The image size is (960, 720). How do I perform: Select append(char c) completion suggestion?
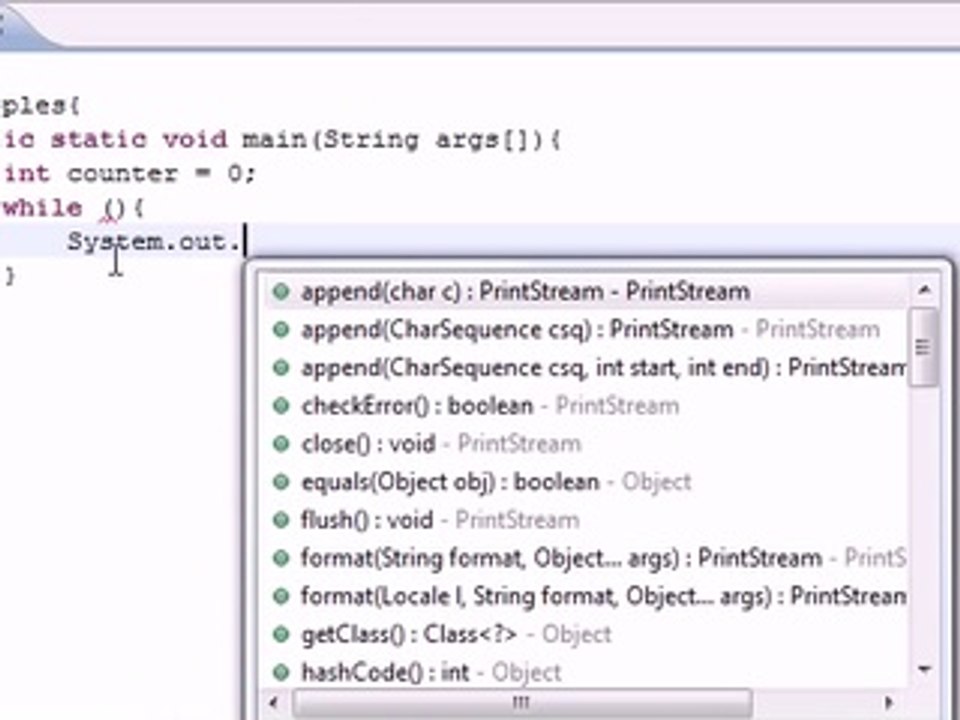(x=587, y=291)
